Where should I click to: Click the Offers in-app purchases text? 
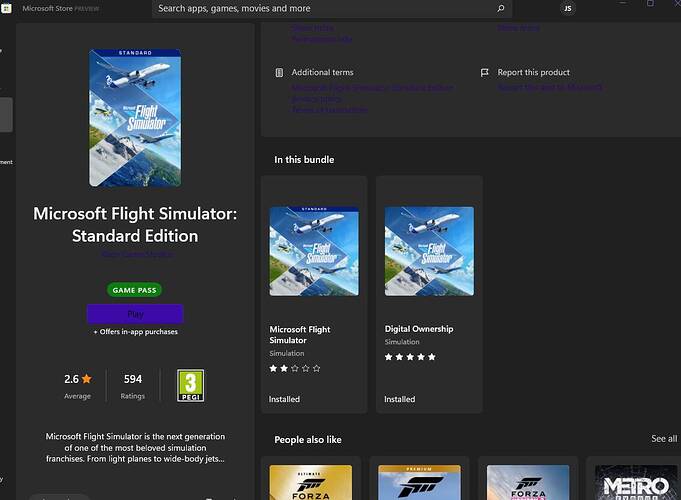point(136,332)
